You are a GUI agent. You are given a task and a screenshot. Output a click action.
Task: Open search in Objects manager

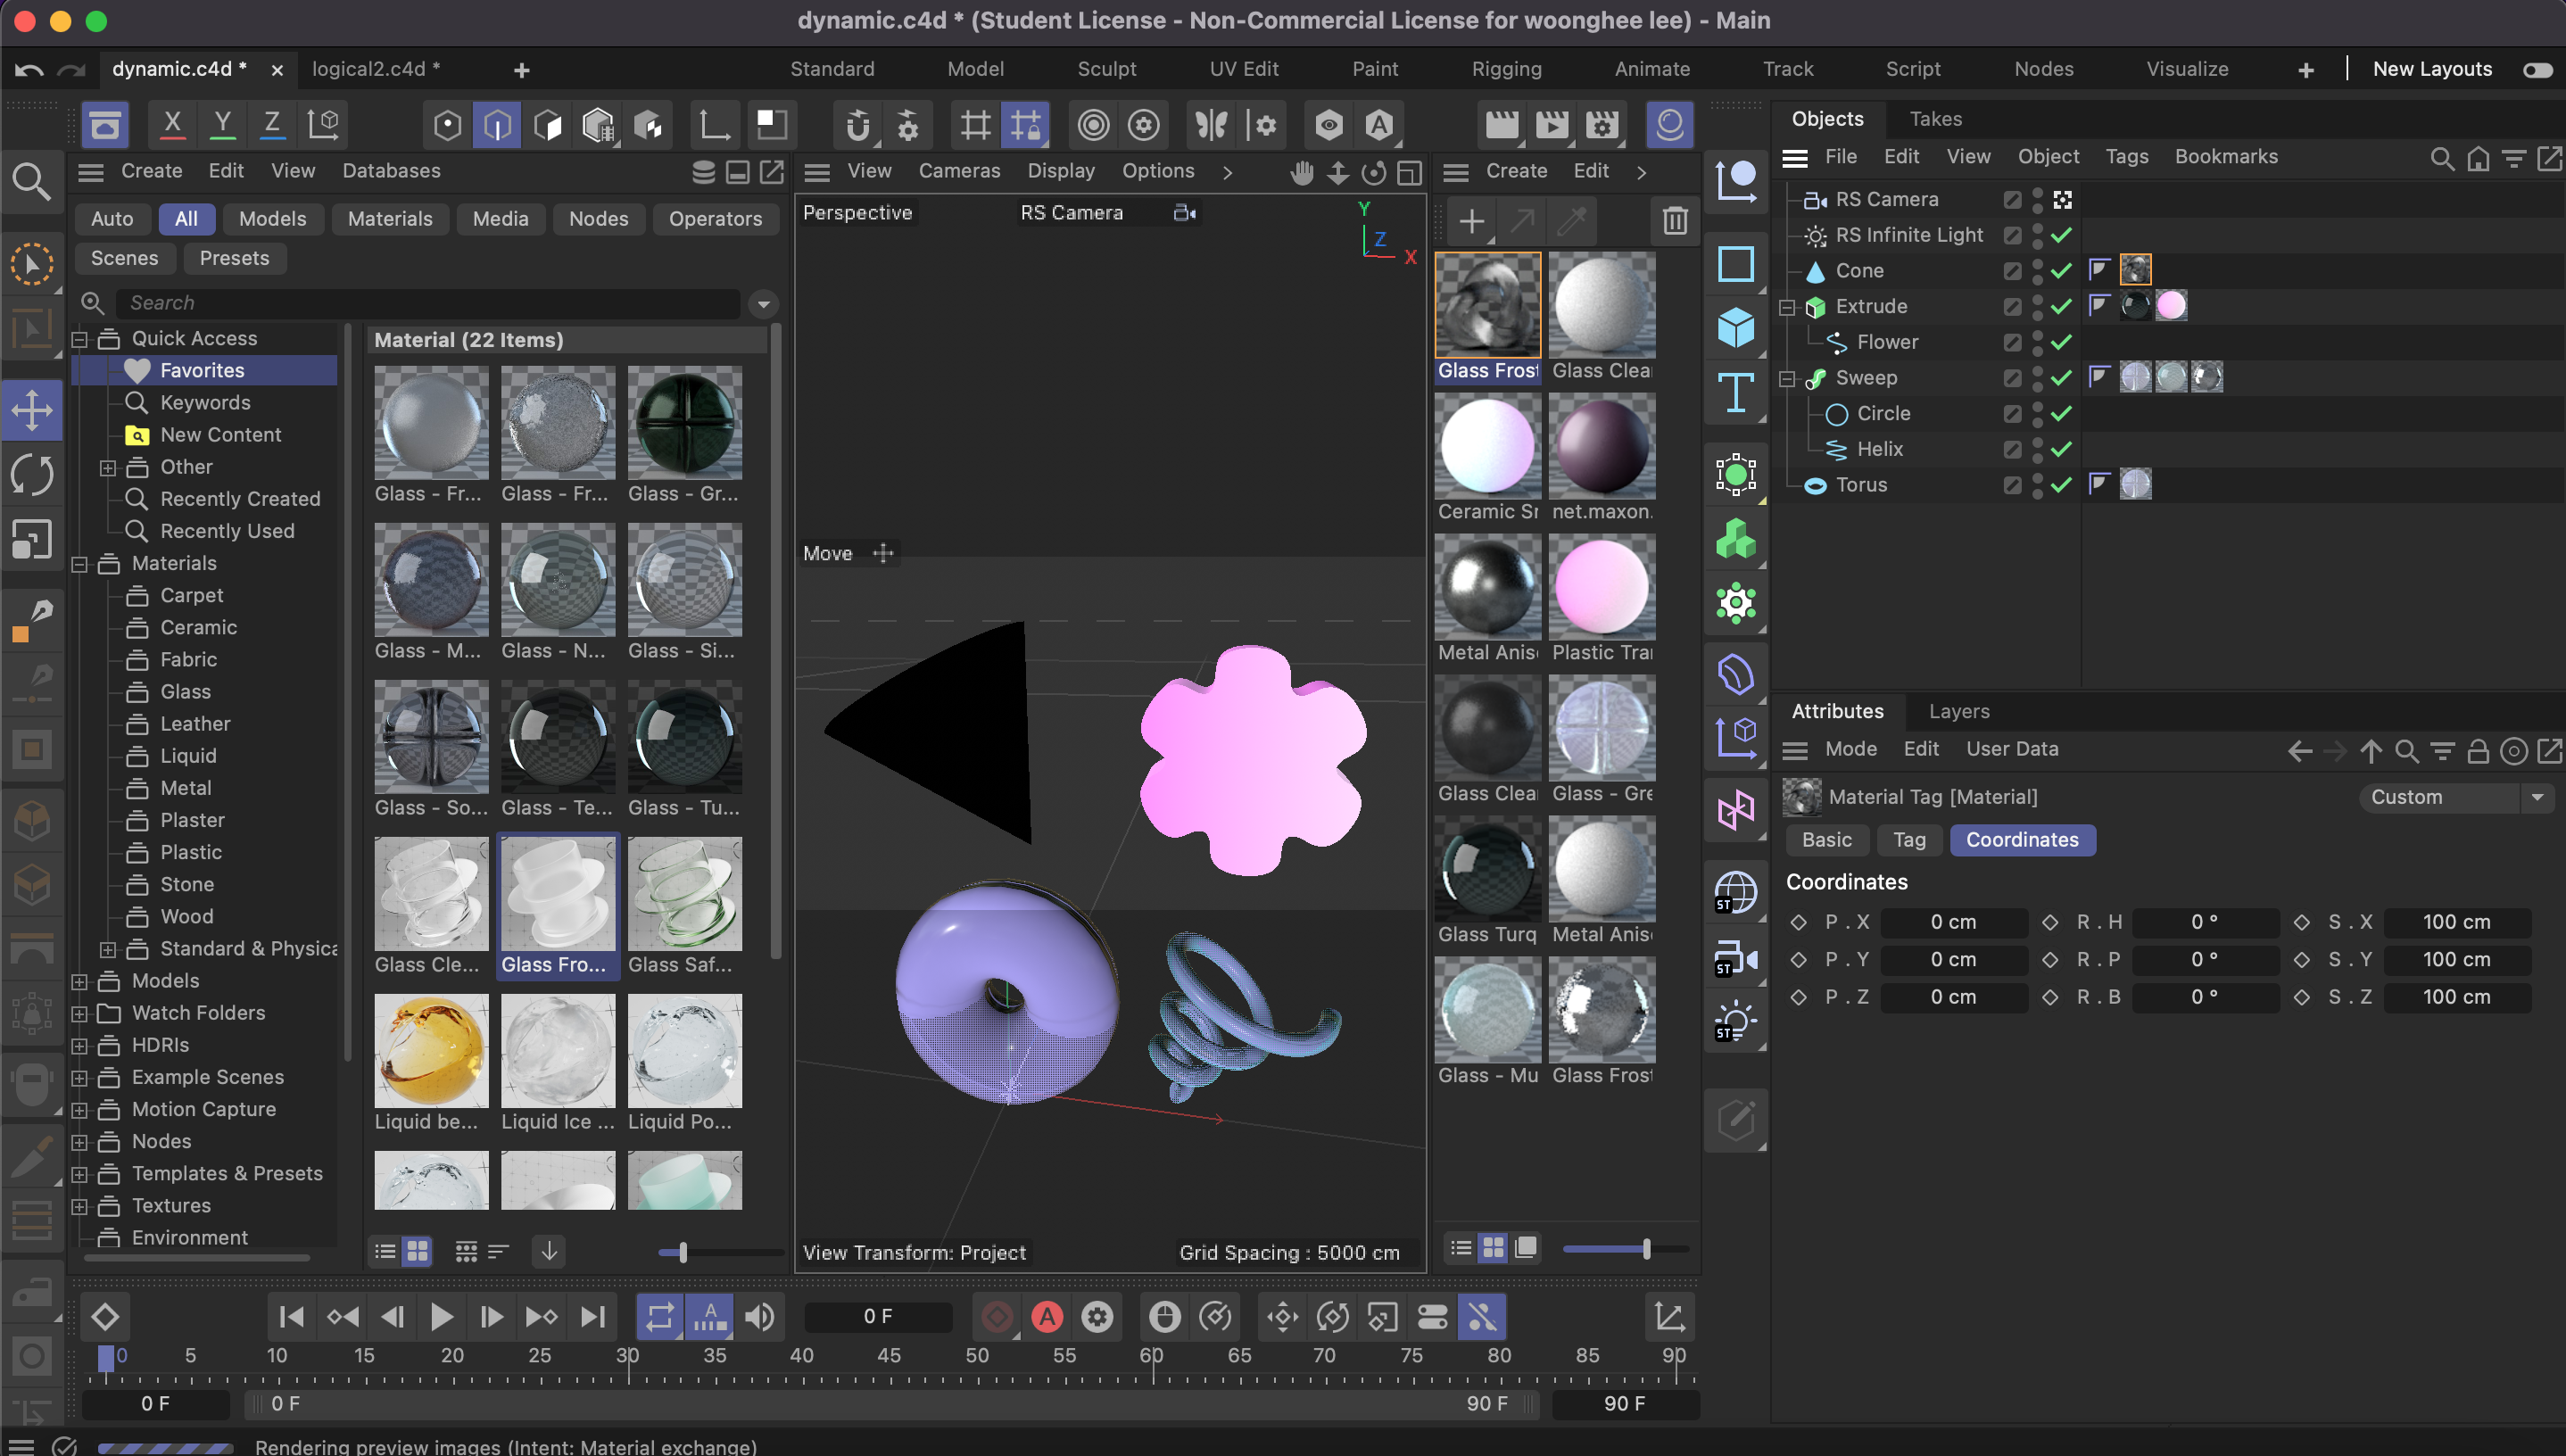pos(2441,158)
